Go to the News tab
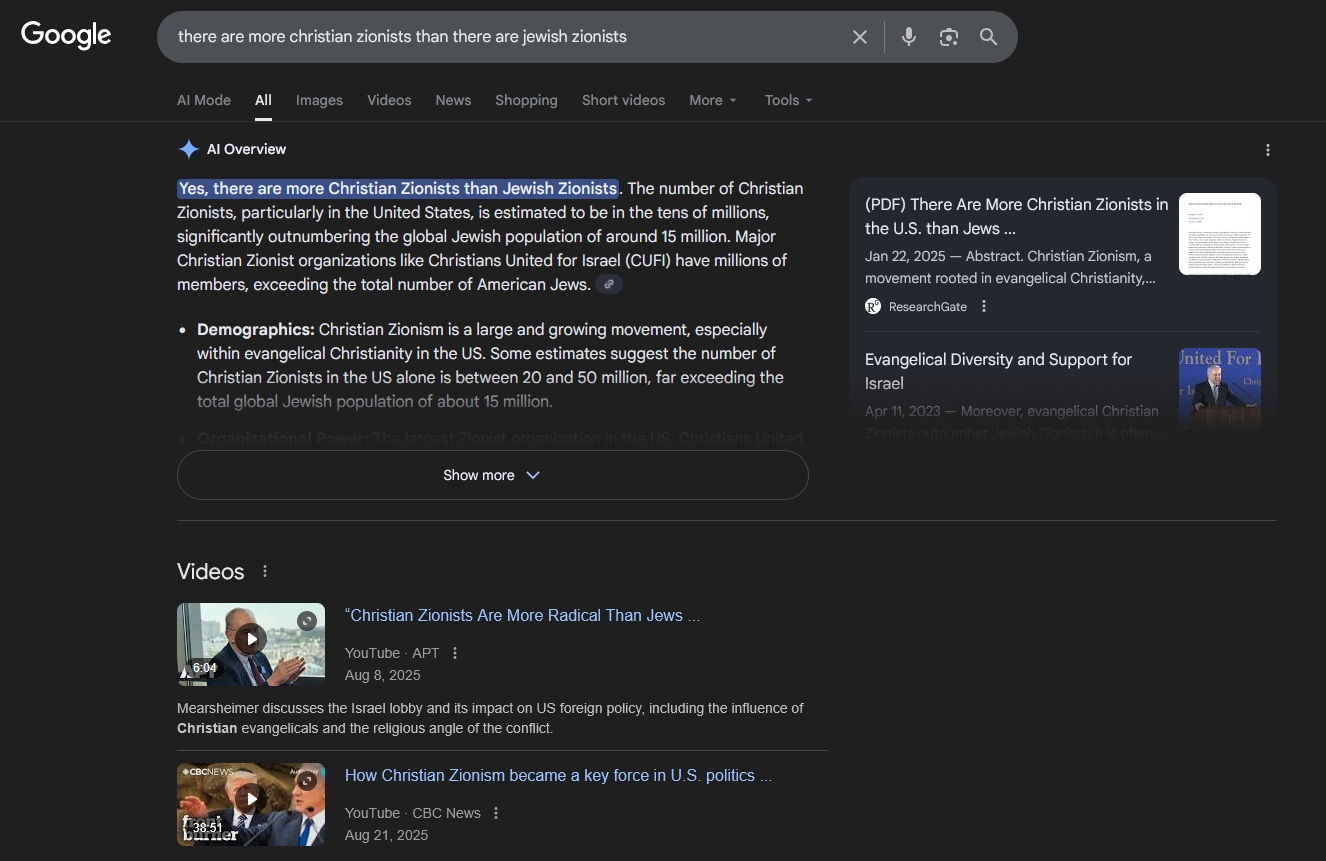 [453, 100]
